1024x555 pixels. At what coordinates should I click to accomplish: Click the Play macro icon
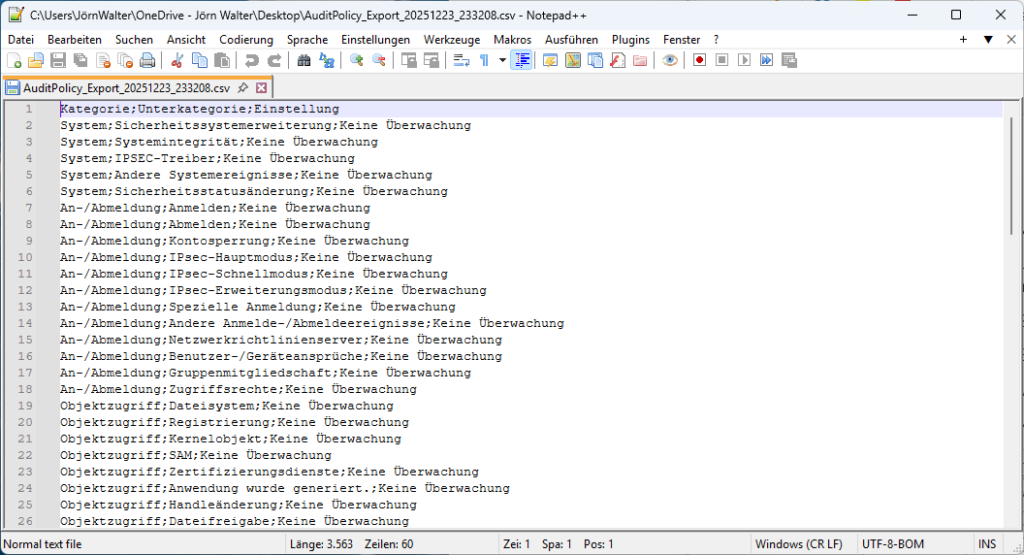[x=743, y=61]
